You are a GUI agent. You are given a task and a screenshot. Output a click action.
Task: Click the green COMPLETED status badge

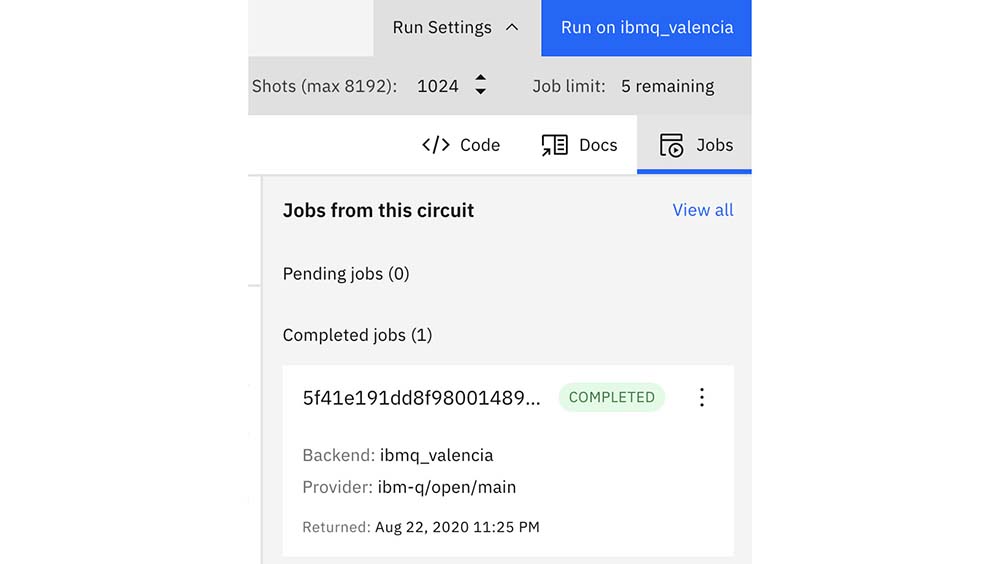612,397
